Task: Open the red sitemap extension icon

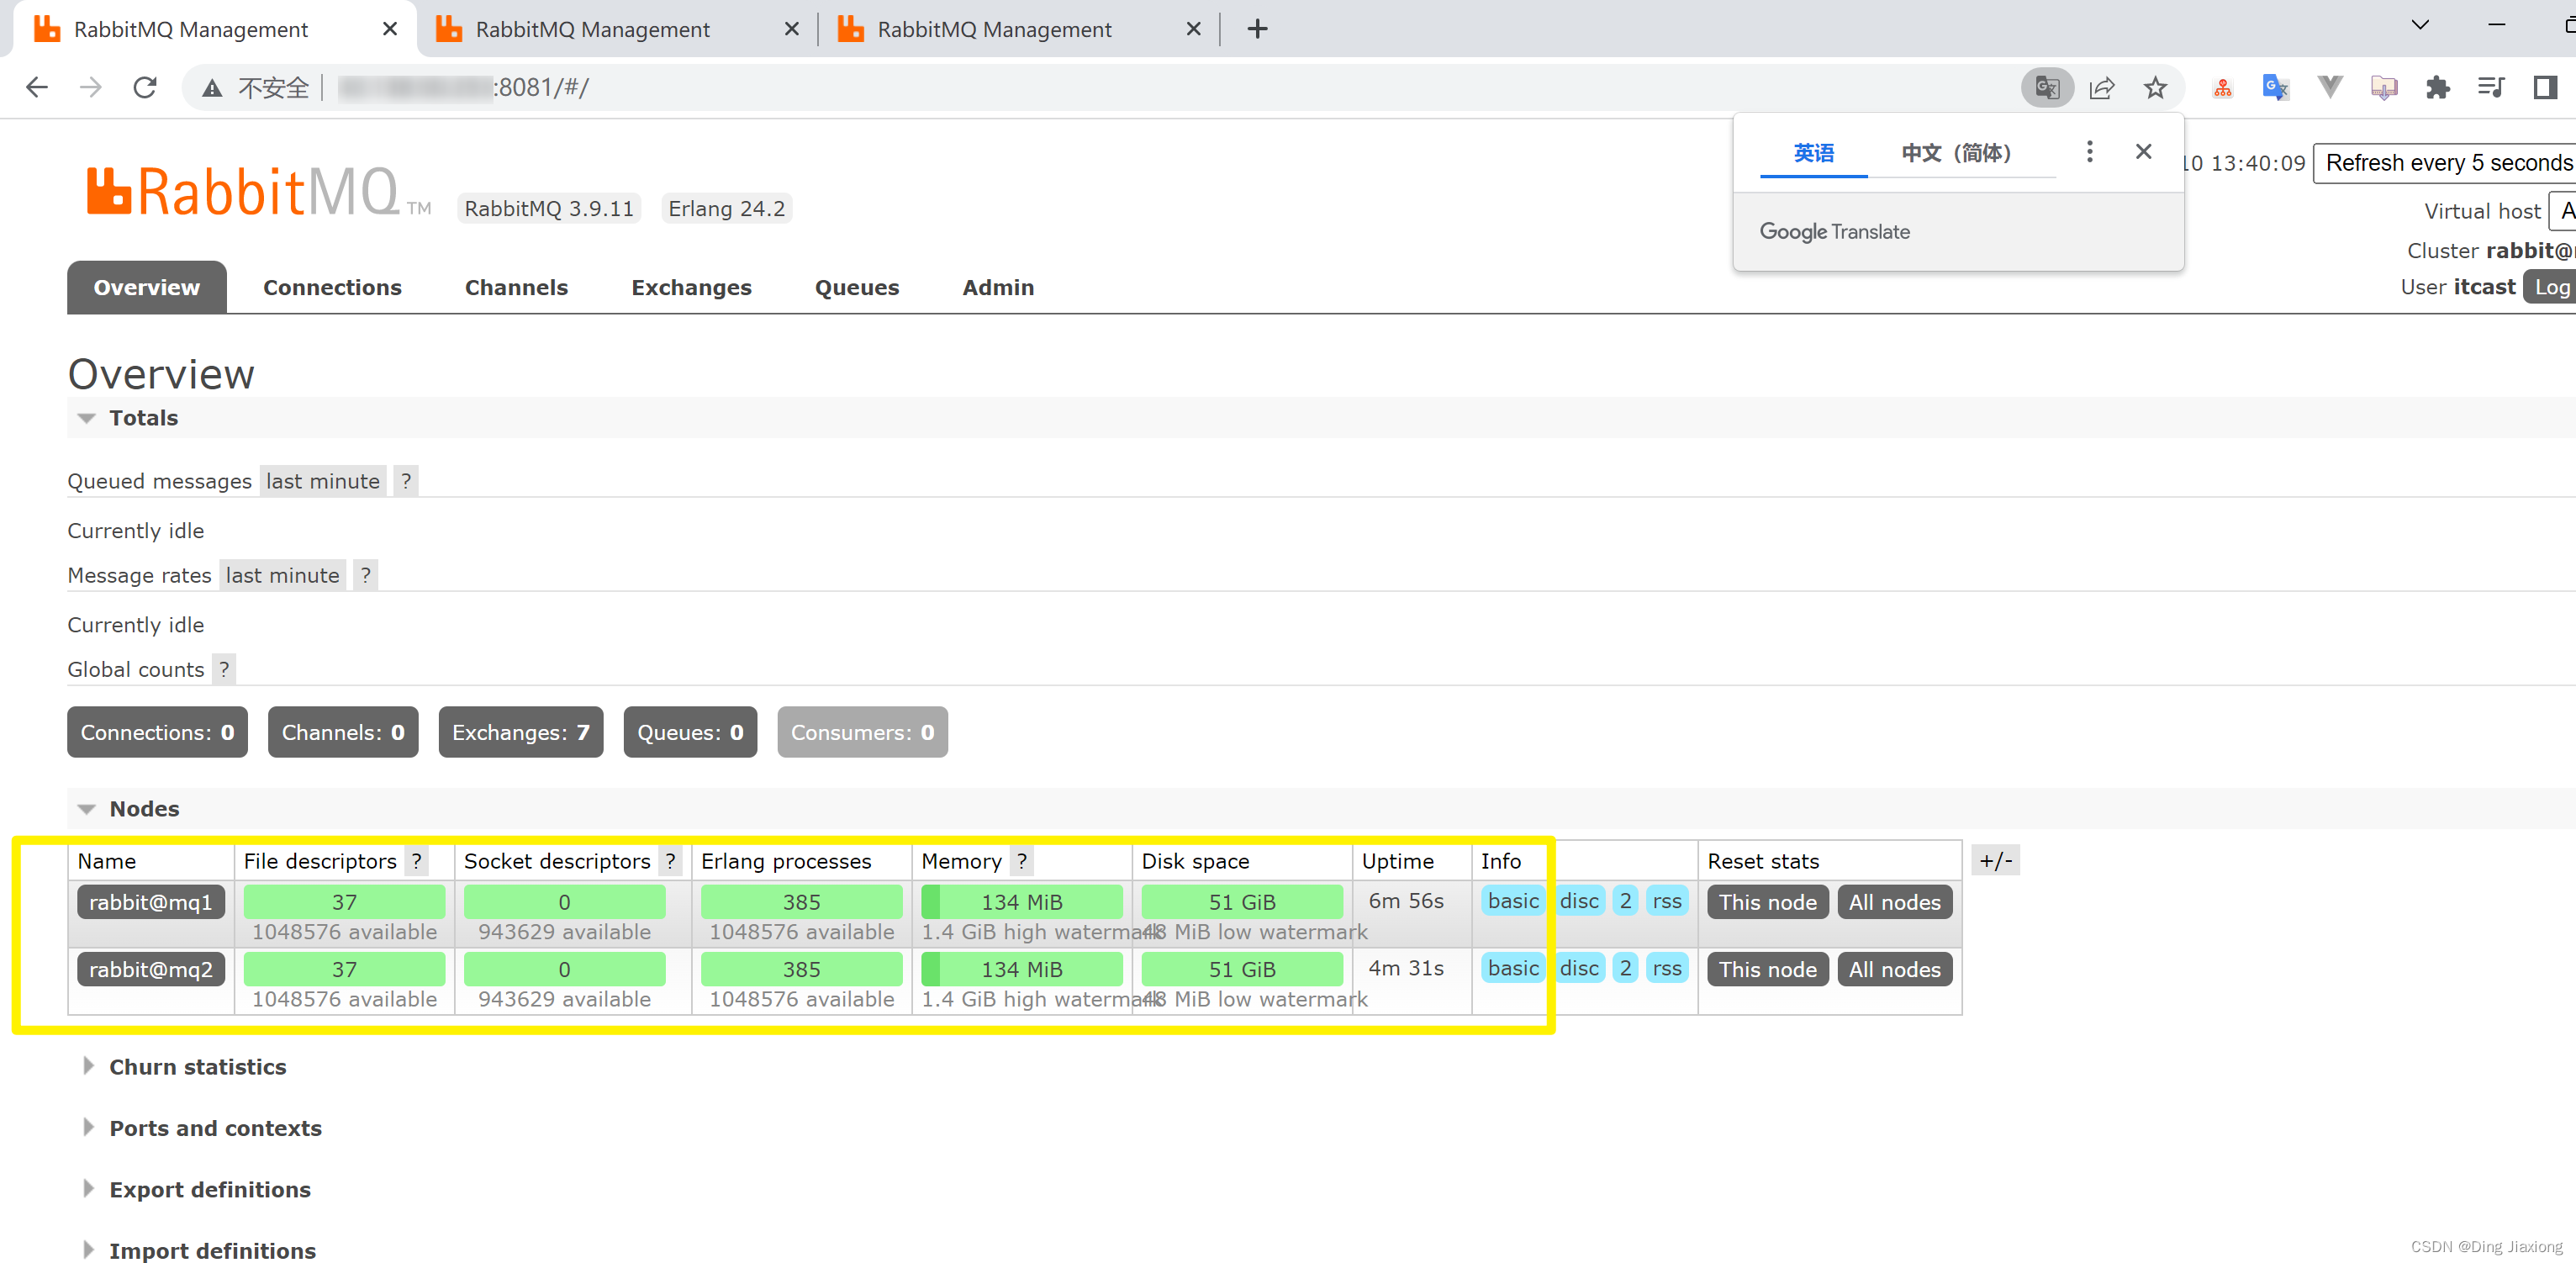Action: [2222, 88]
